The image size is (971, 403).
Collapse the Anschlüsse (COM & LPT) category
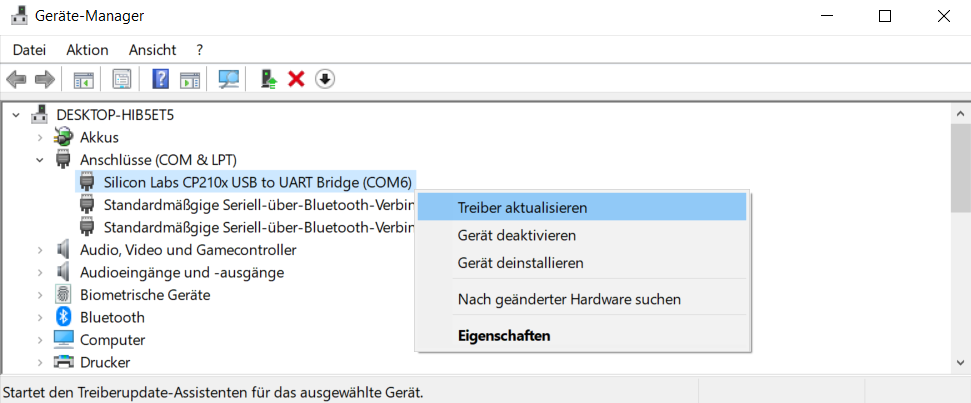click(39, 160)
